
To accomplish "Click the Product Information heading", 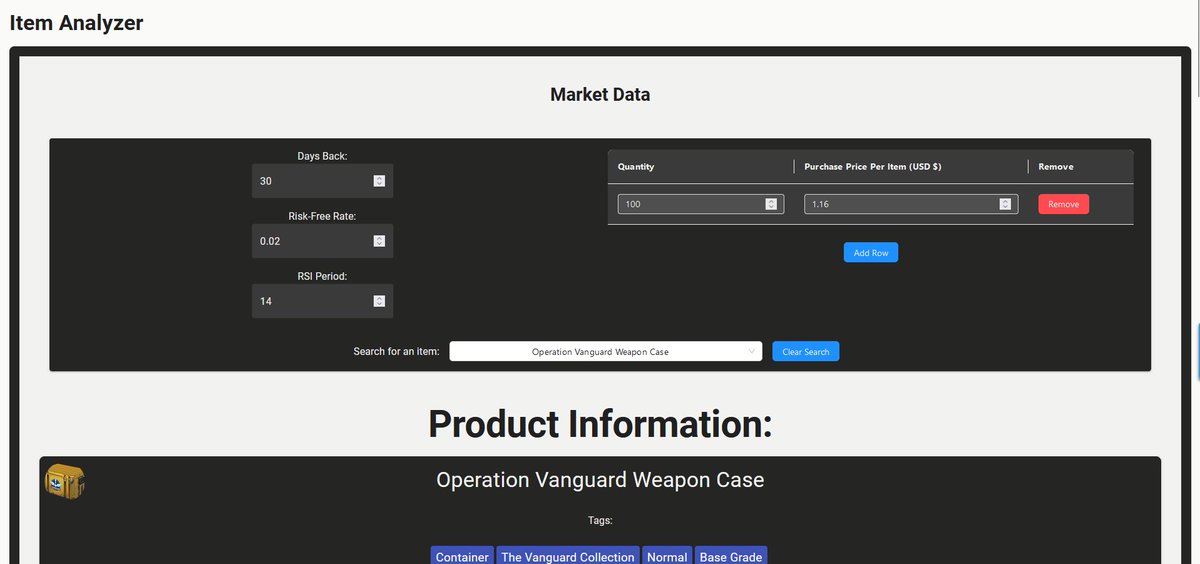I will (600, 424).
